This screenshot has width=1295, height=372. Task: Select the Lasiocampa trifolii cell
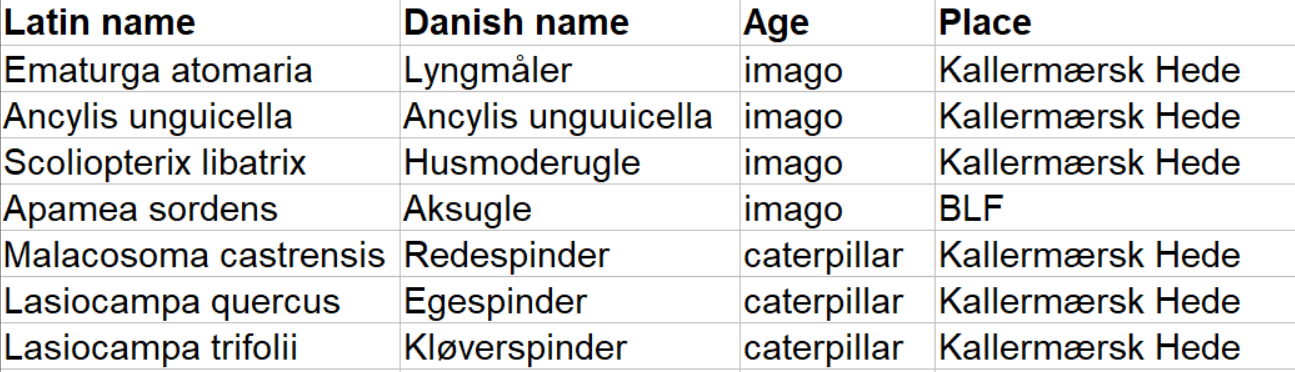200,348
